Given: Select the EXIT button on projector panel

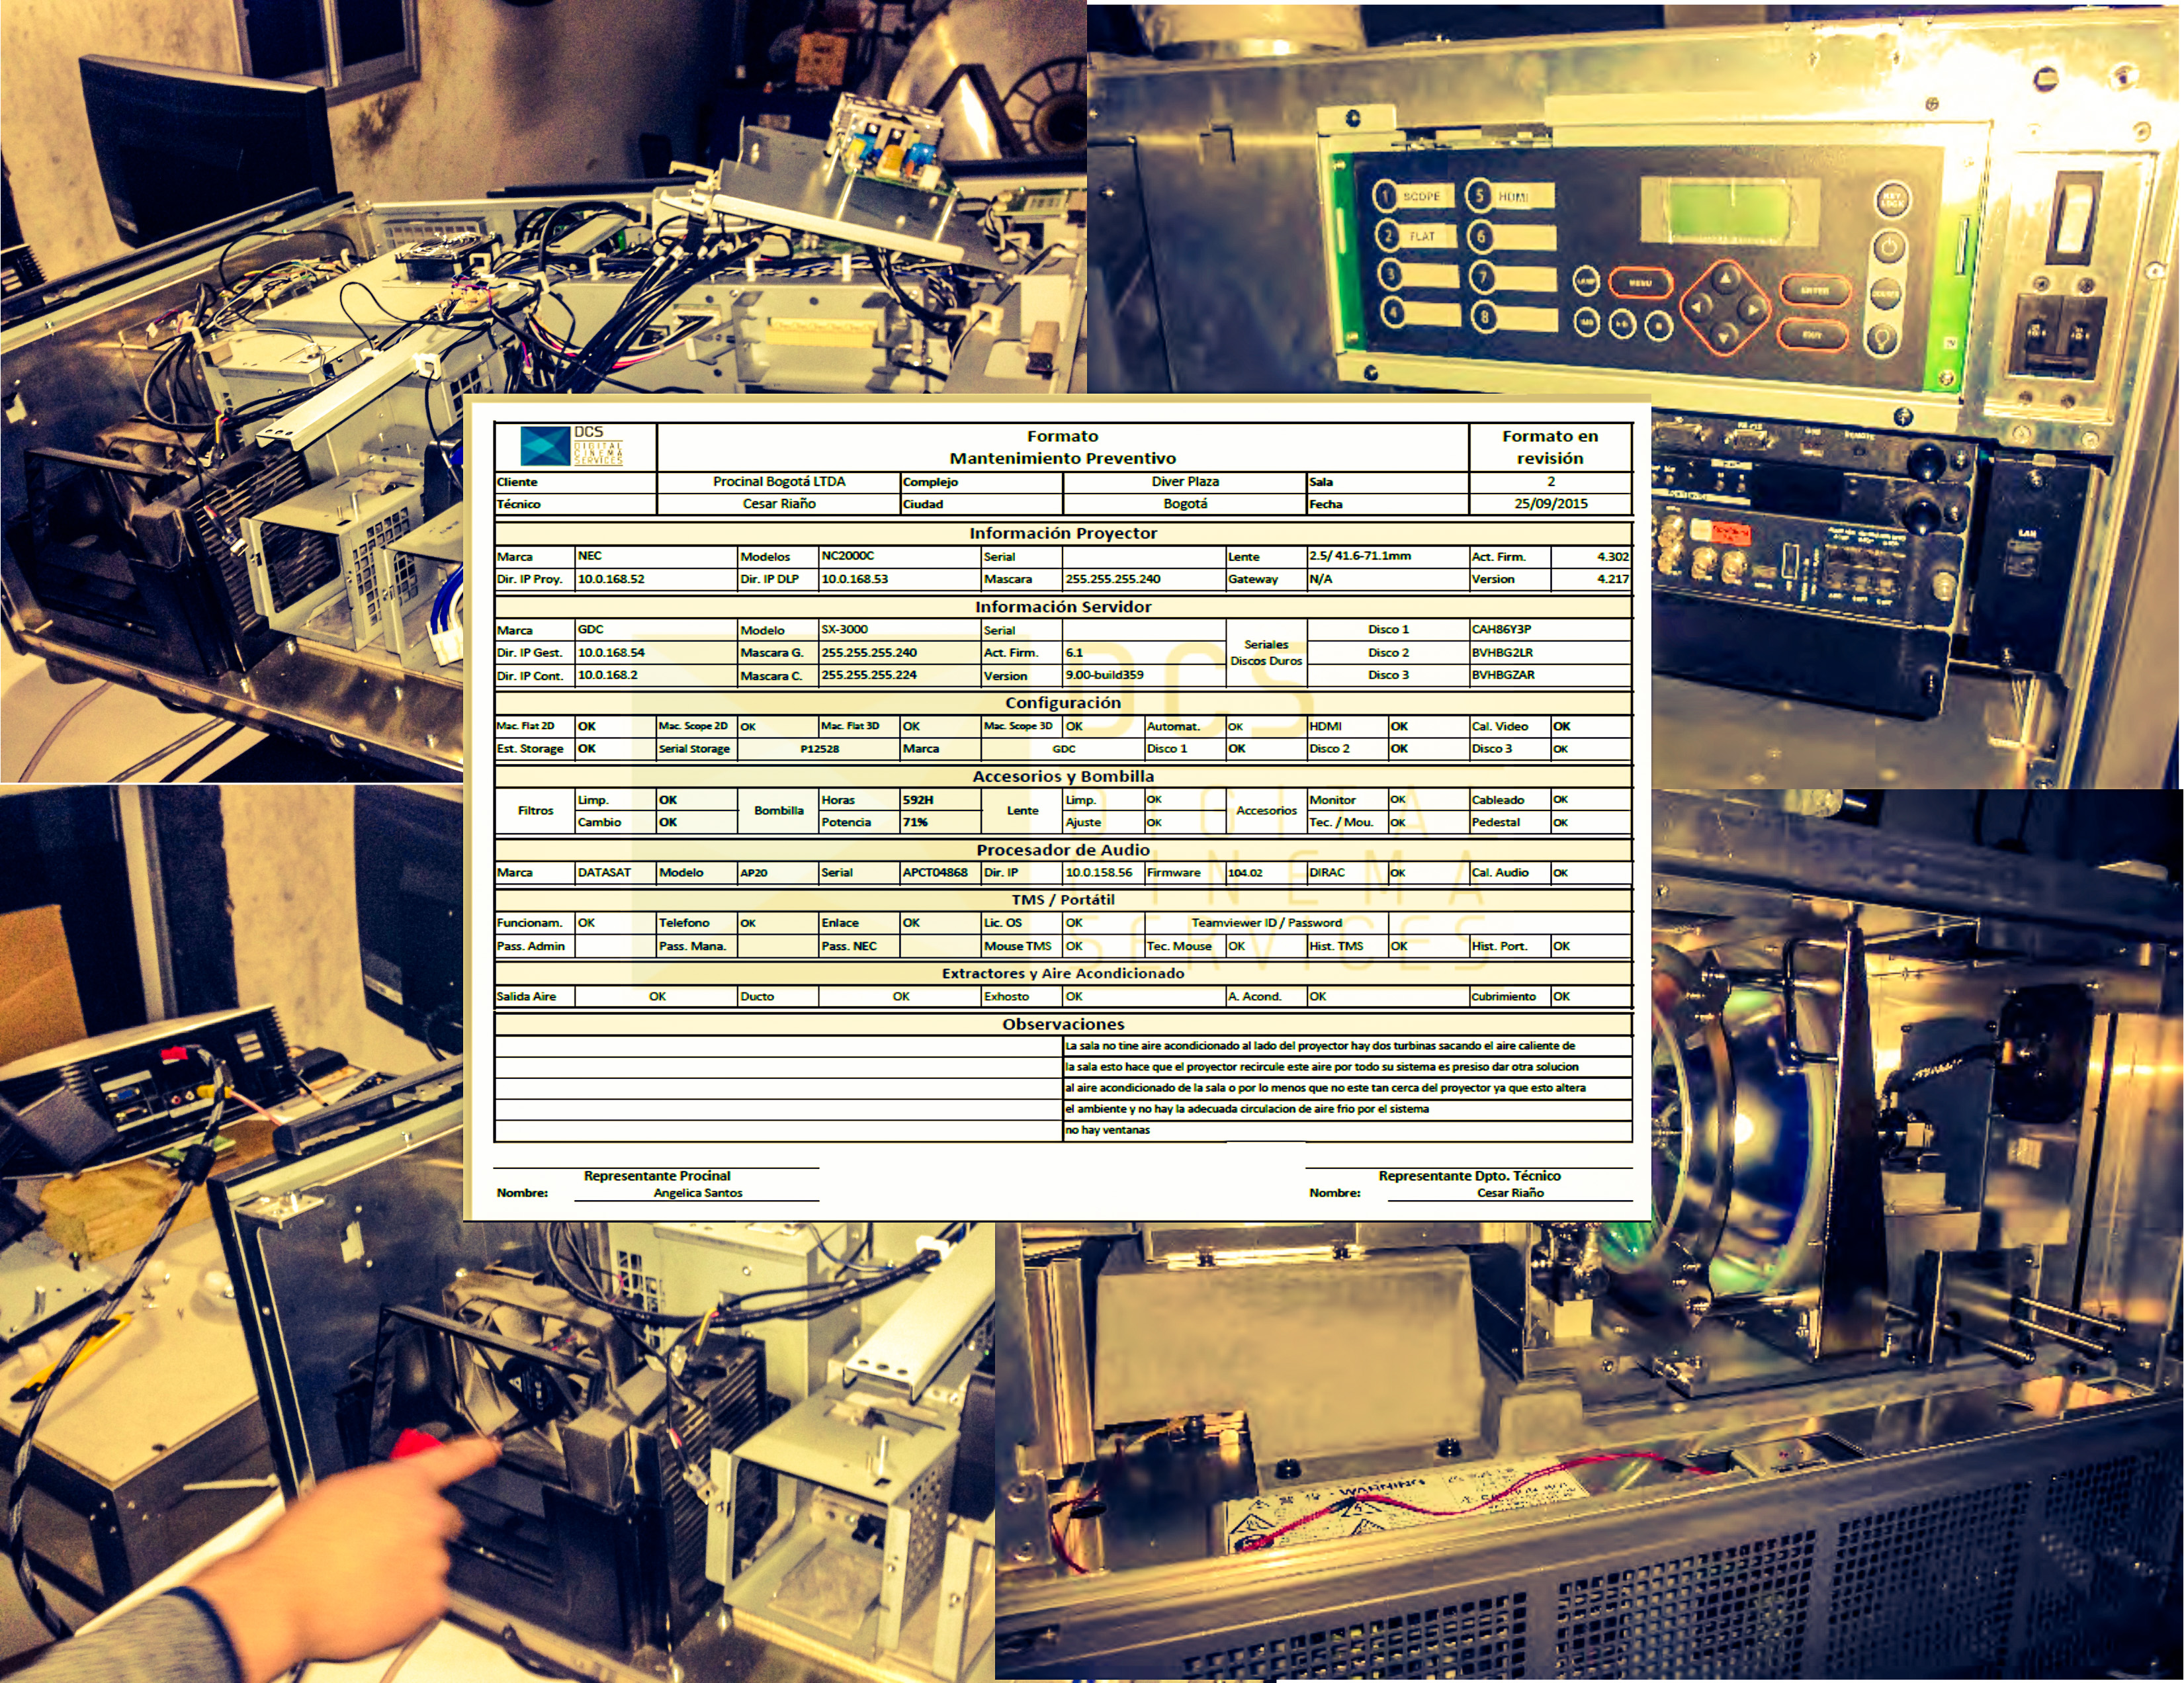Looking at the screenshot, I should (x=1812, y=335).
